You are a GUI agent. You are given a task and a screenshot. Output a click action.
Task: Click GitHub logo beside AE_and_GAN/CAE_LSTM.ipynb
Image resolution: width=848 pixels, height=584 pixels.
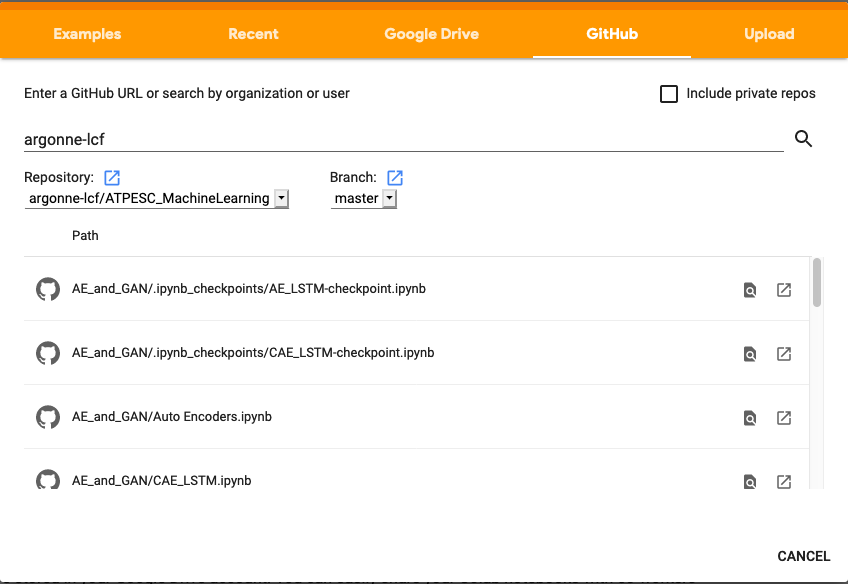48,479
